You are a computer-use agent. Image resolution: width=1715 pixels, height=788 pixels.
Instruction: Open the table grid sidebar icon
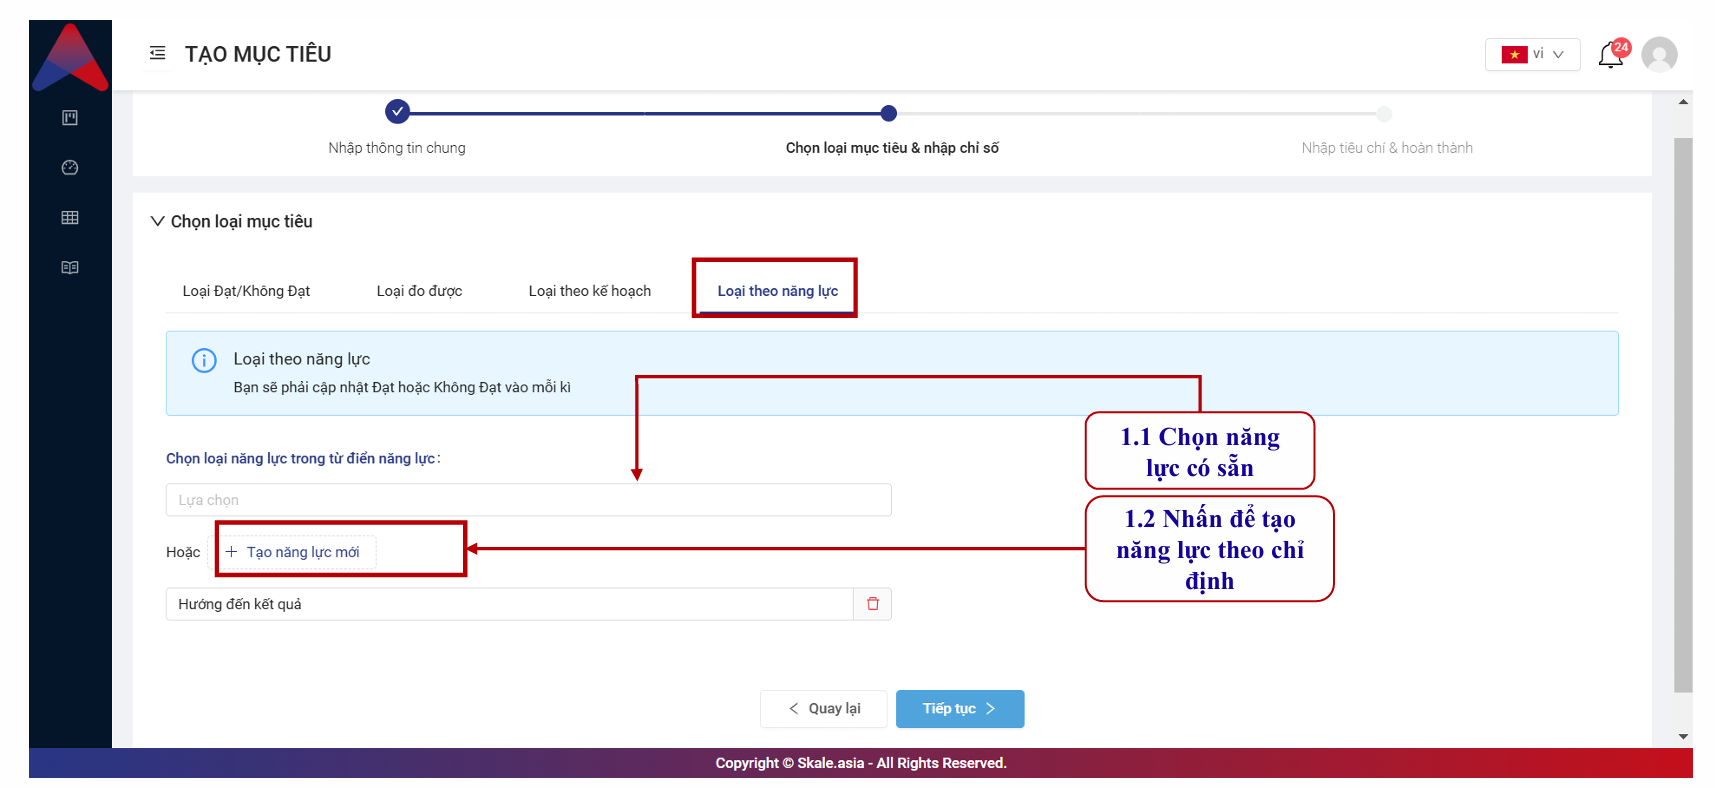pos(70,218)
